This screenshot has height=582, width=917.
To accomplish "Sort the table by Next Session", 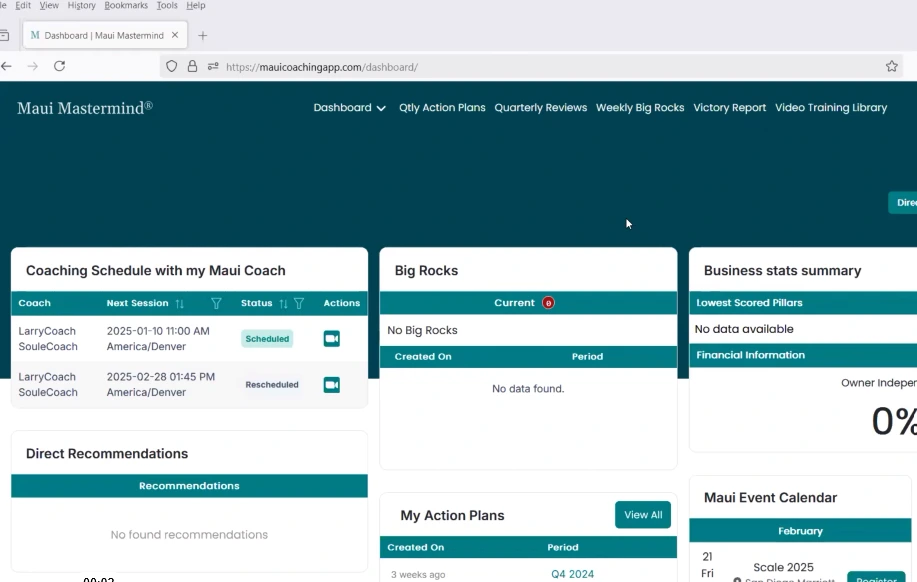I will (180, 303).
